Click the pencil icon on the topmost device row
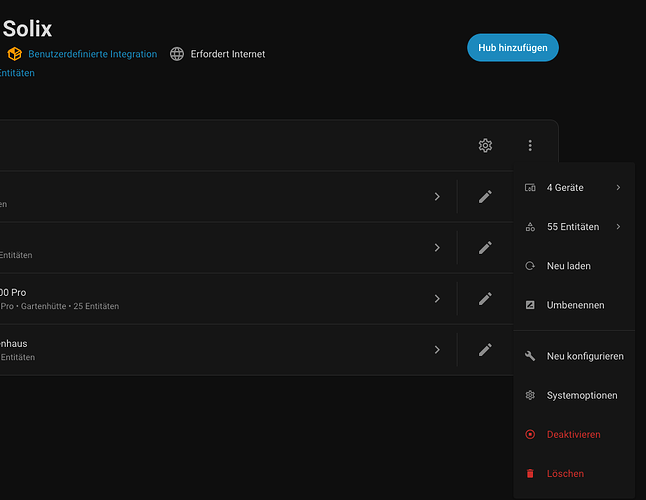This screenshot has height=500, width=646. coord(485,197)
